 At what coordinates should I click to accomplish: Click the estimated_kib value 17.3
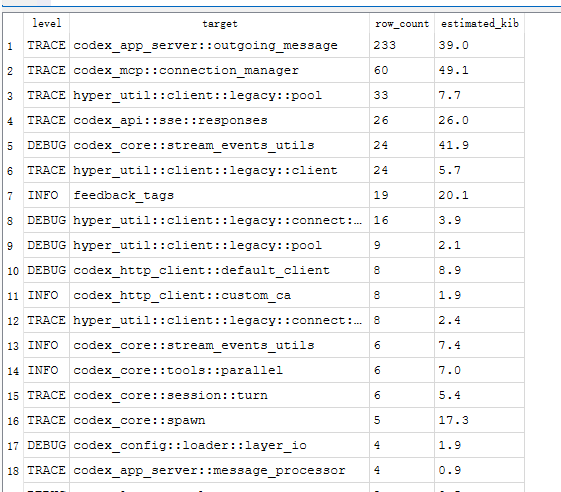479,420
